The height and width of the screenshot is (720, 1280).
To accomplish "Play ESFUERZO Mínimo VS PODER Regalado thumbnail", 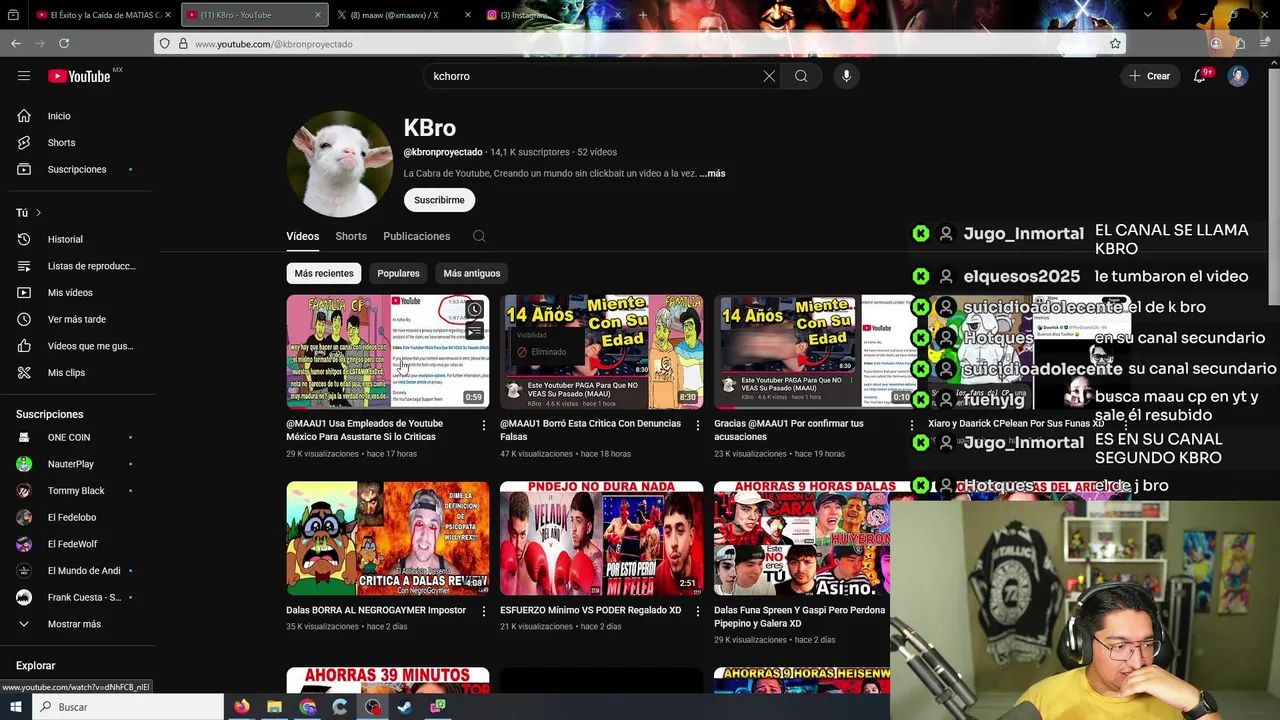I will click(602, 538).
